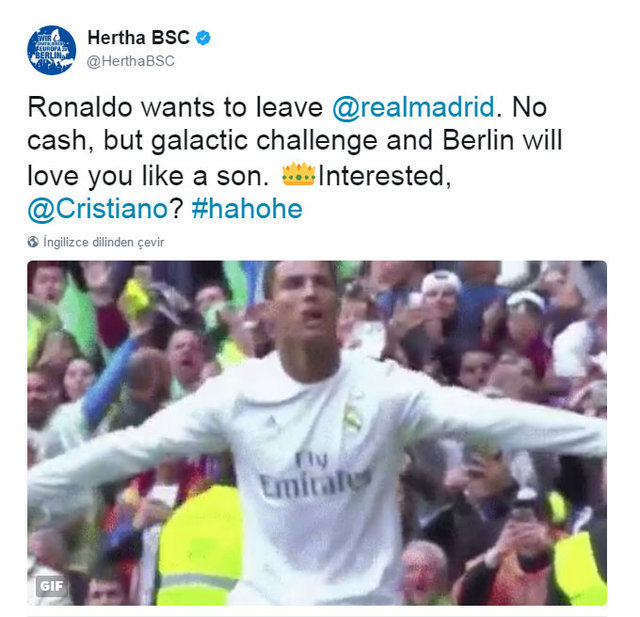The width and height of the screenshot is (640, 617).
Task: Click the blue verified badge
Action: [x=203, y=38]
